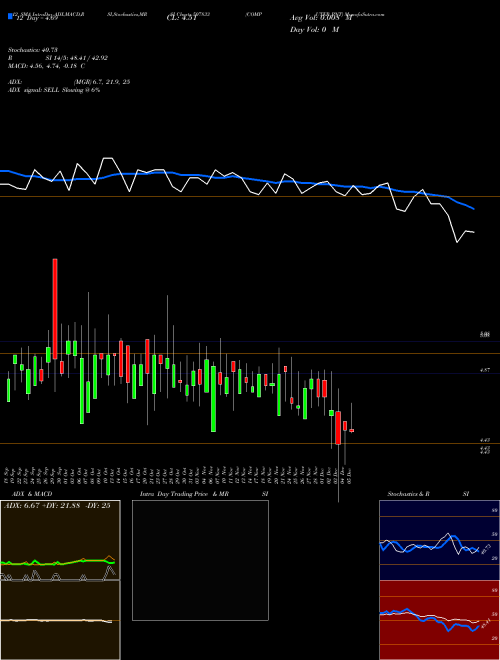
Task: Click the 'CL: 4.51' closing price text
Action: coord(181,18)
